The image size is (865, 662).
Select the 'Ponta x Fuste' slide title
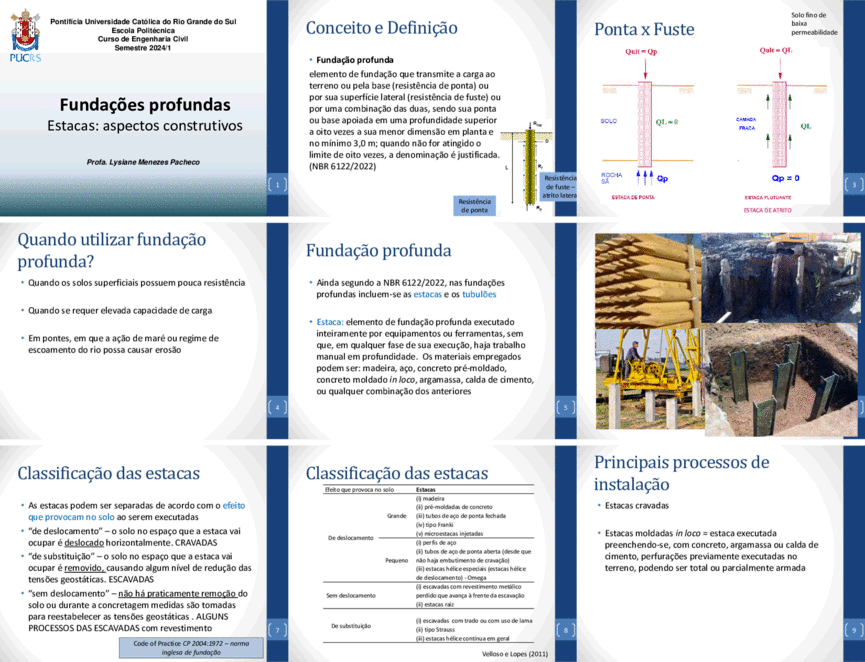[644, 29]
